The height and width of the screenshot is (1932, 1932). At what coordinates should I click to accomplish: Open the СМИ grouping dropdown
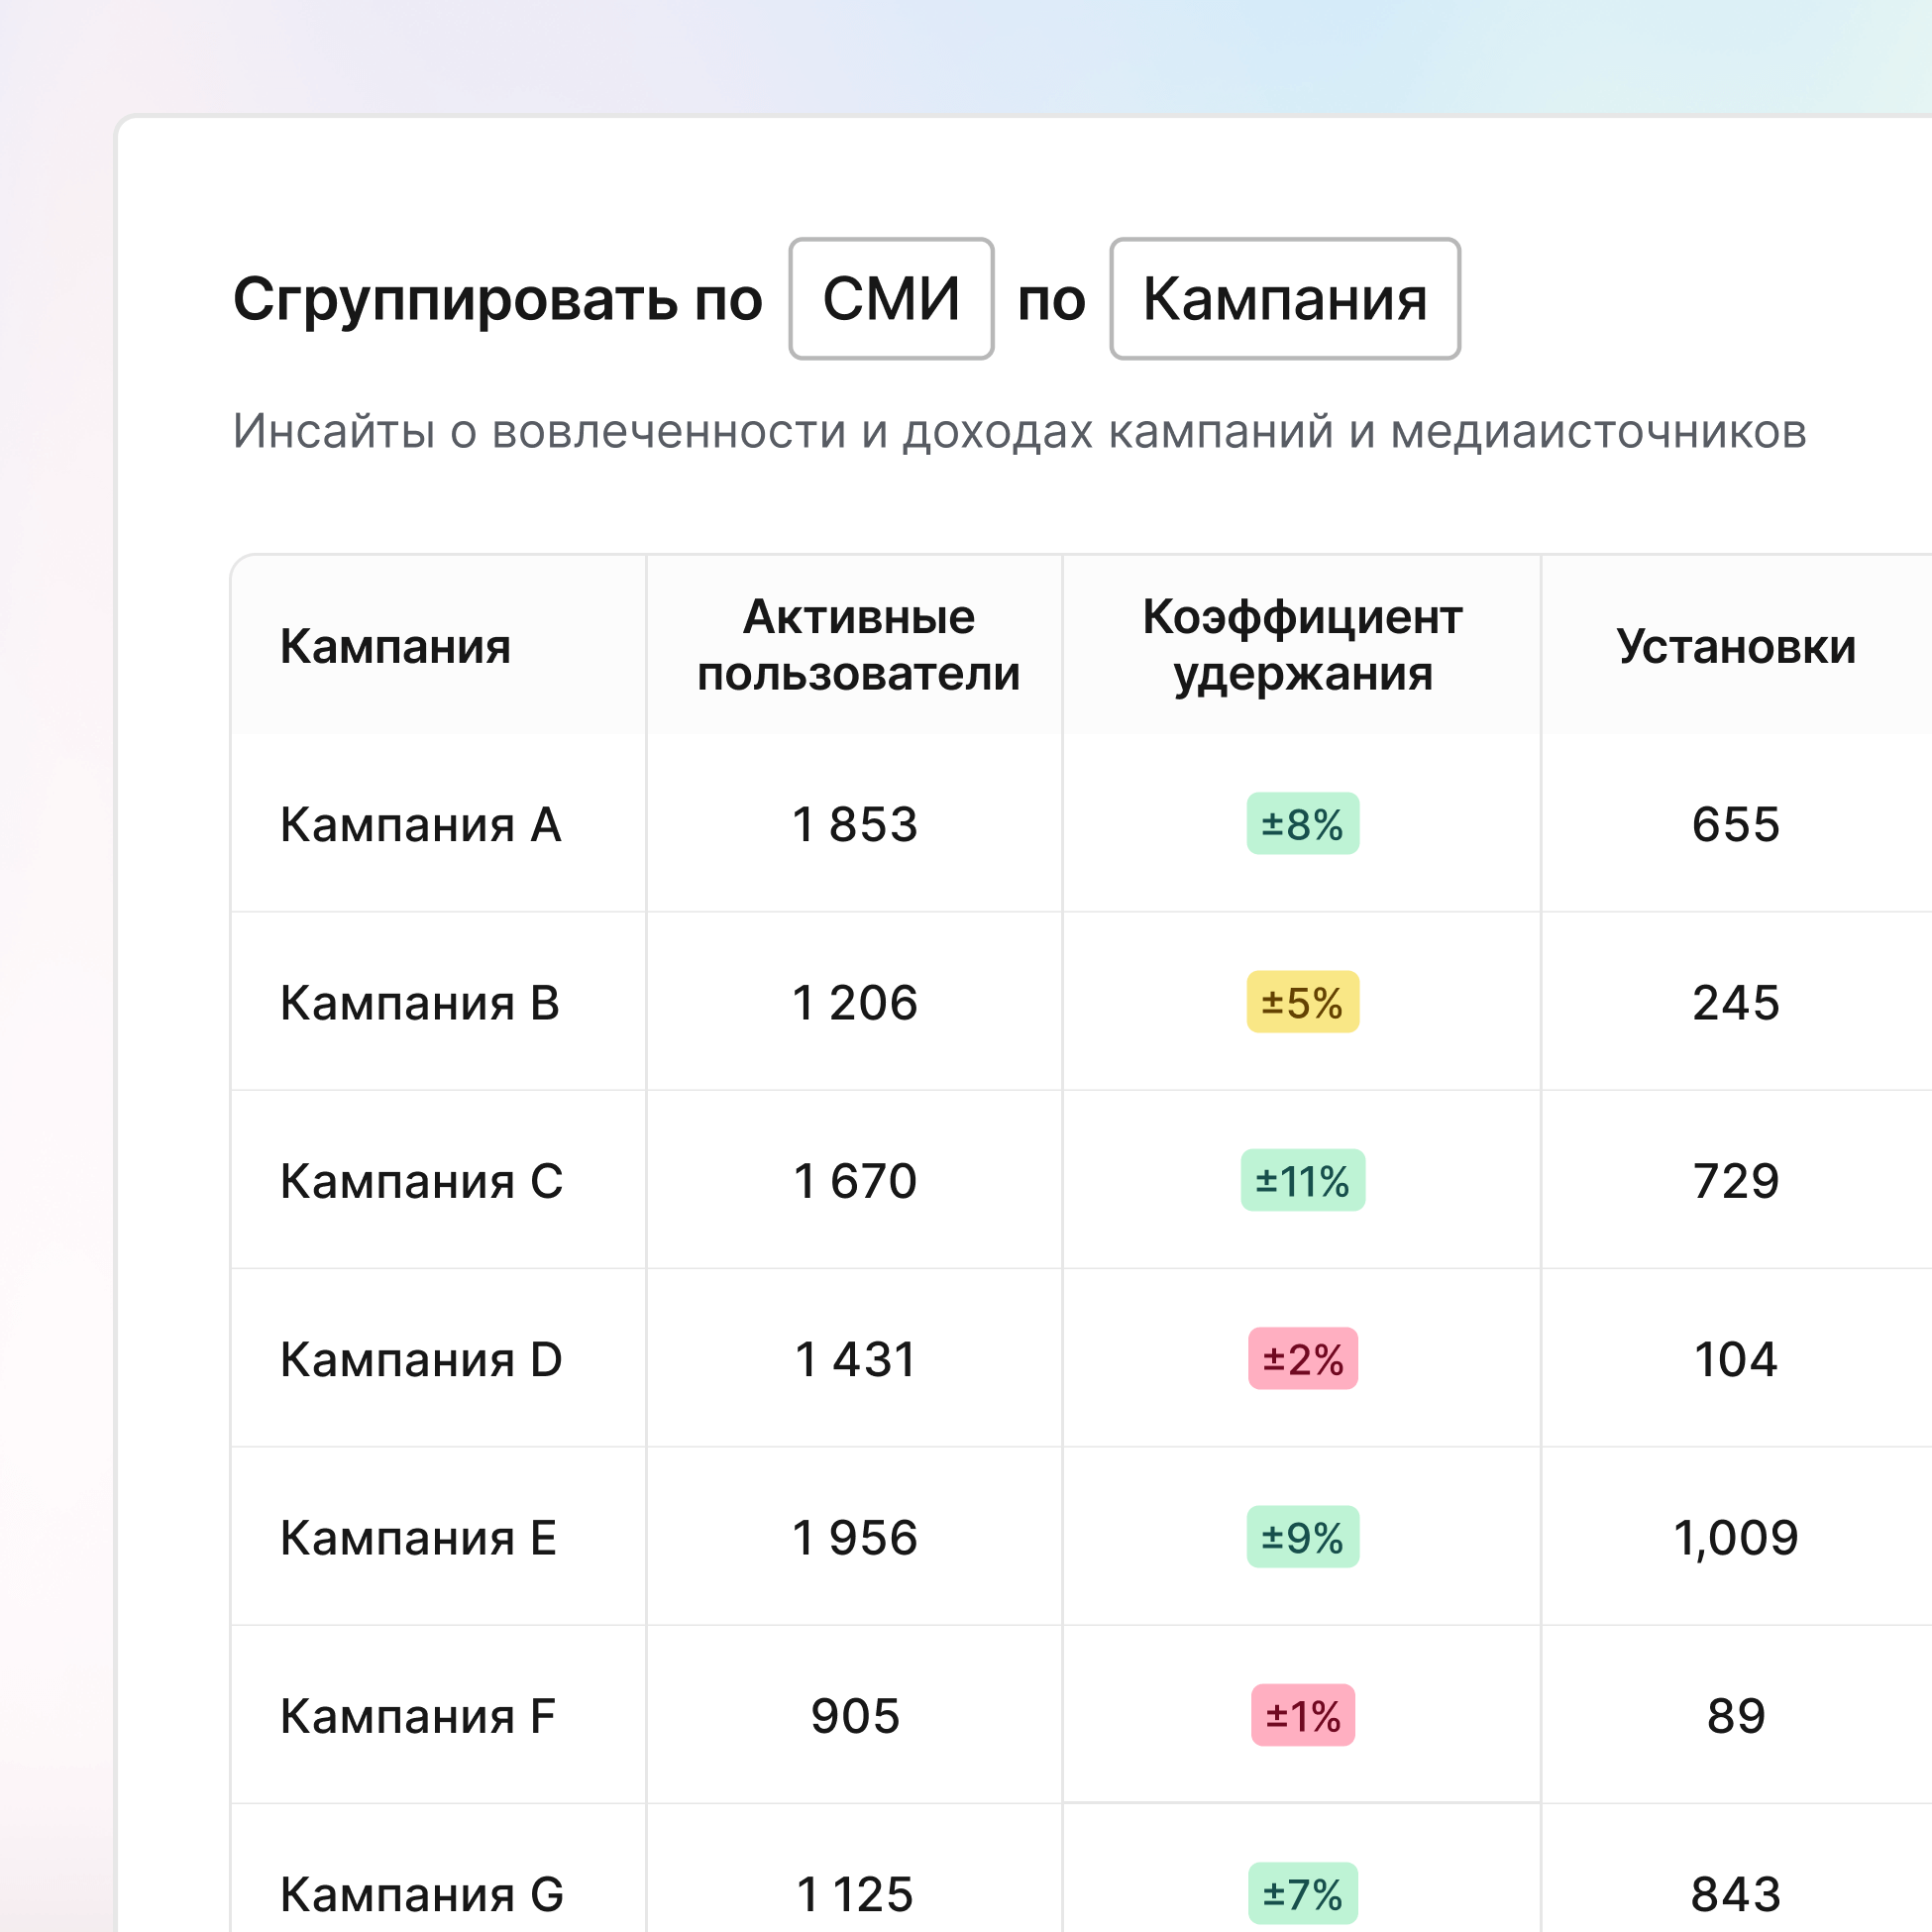tap(891, 299)
